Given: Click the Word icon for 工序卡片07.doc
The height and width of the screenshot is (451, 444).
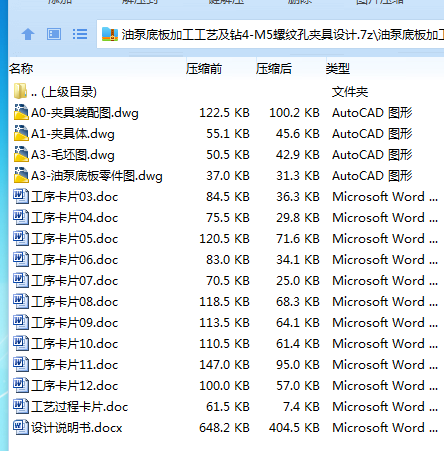Looking at the screenshot, I should click(x=21, y=280).
